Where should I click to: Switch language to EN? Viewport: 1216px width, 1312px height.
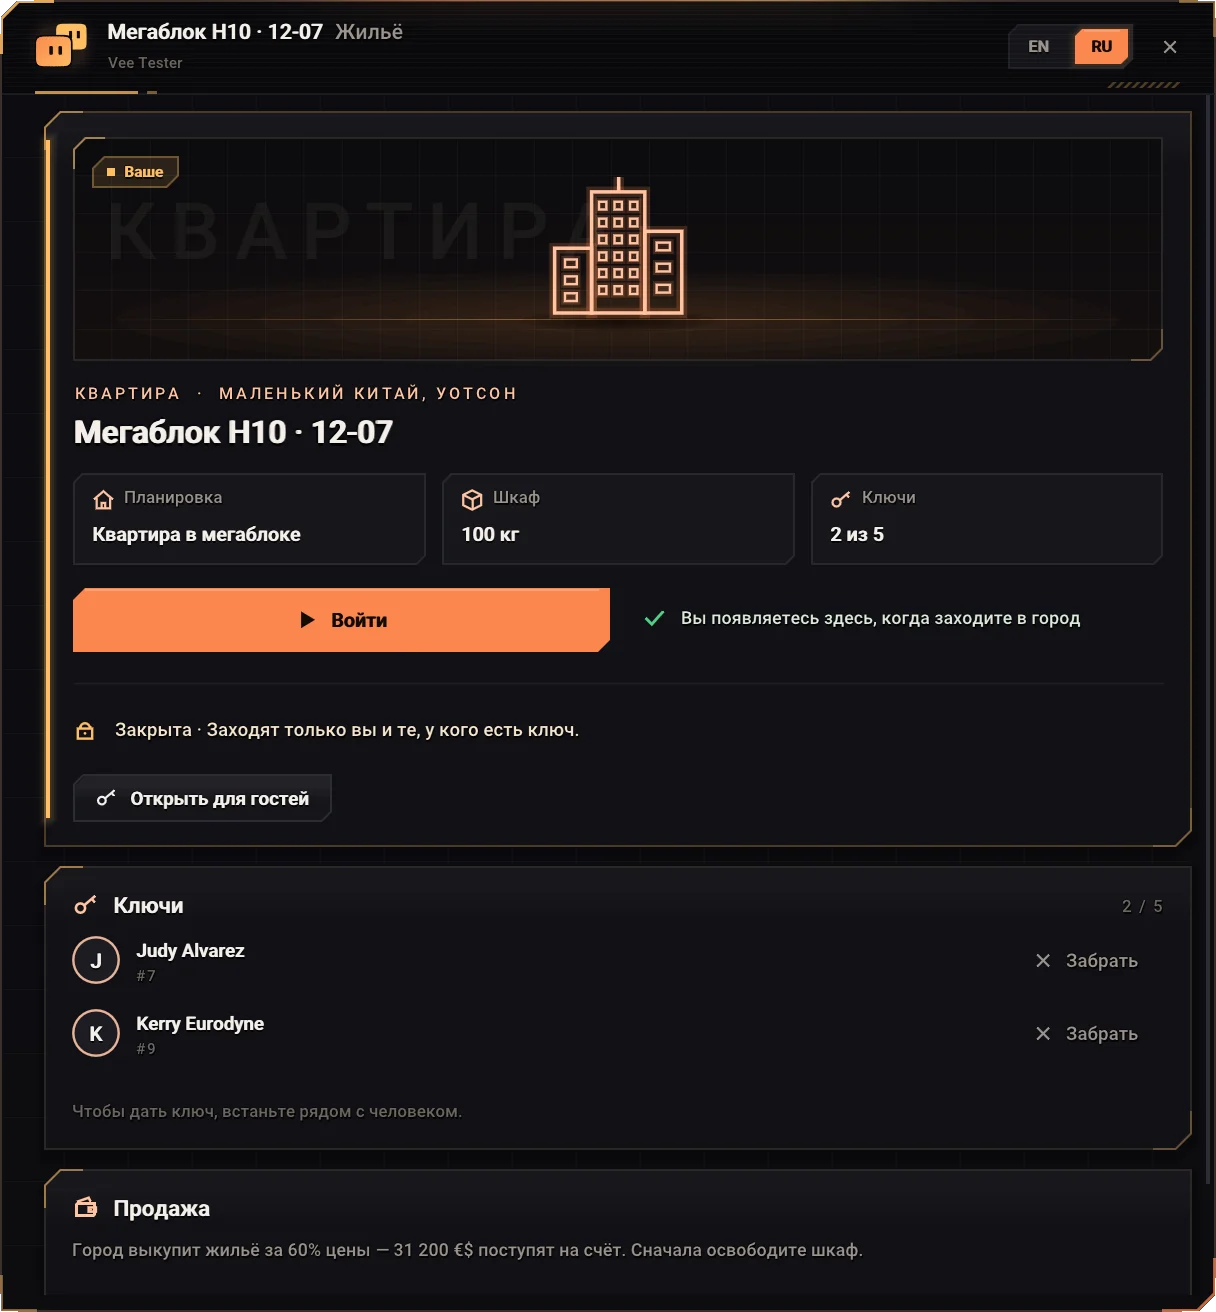pos(1039,47)
